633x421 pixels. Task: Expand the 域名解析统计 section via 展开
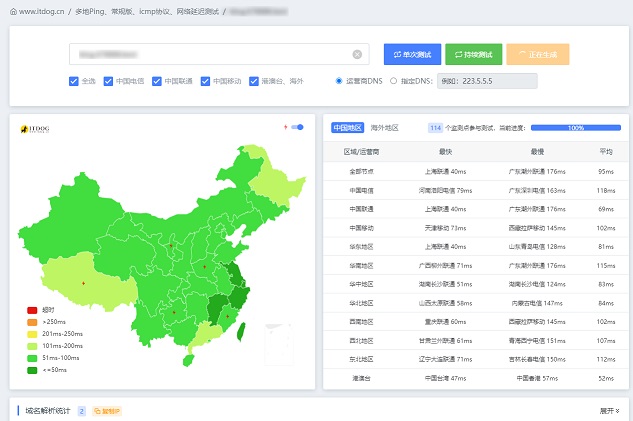(610, 411)
